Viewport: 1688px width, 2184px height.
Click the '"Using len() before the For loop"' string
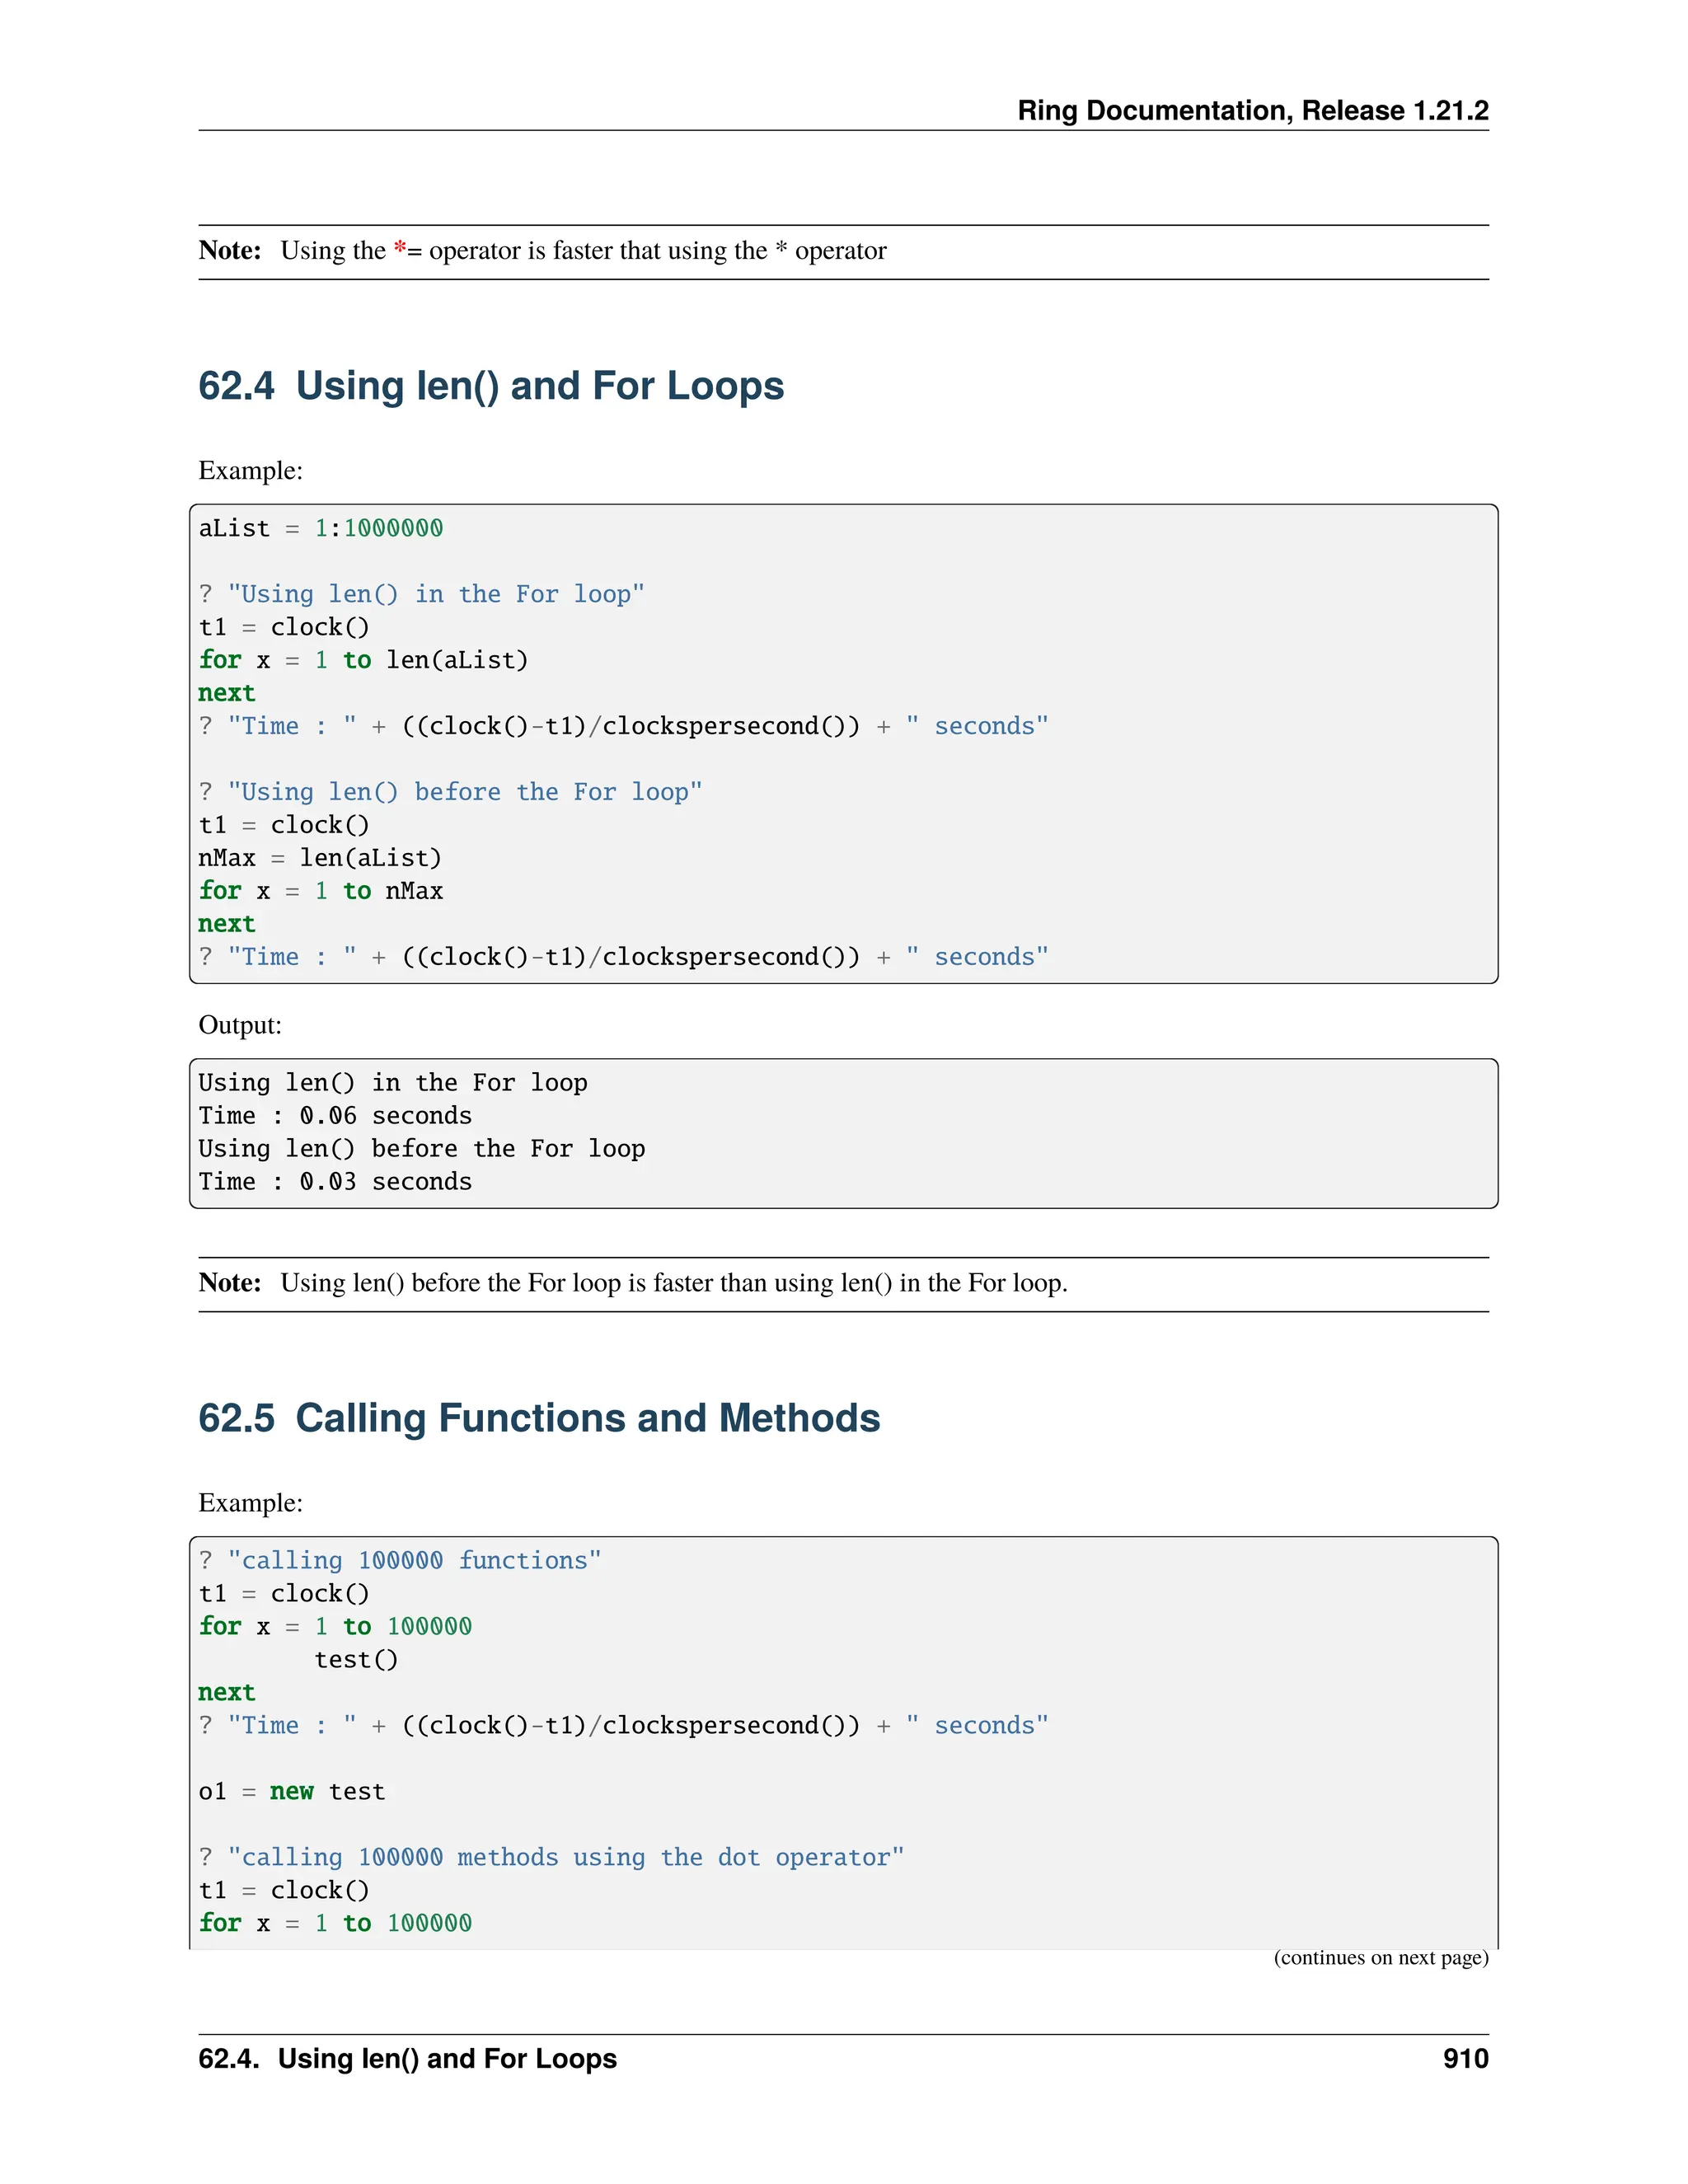pos(464,792)
